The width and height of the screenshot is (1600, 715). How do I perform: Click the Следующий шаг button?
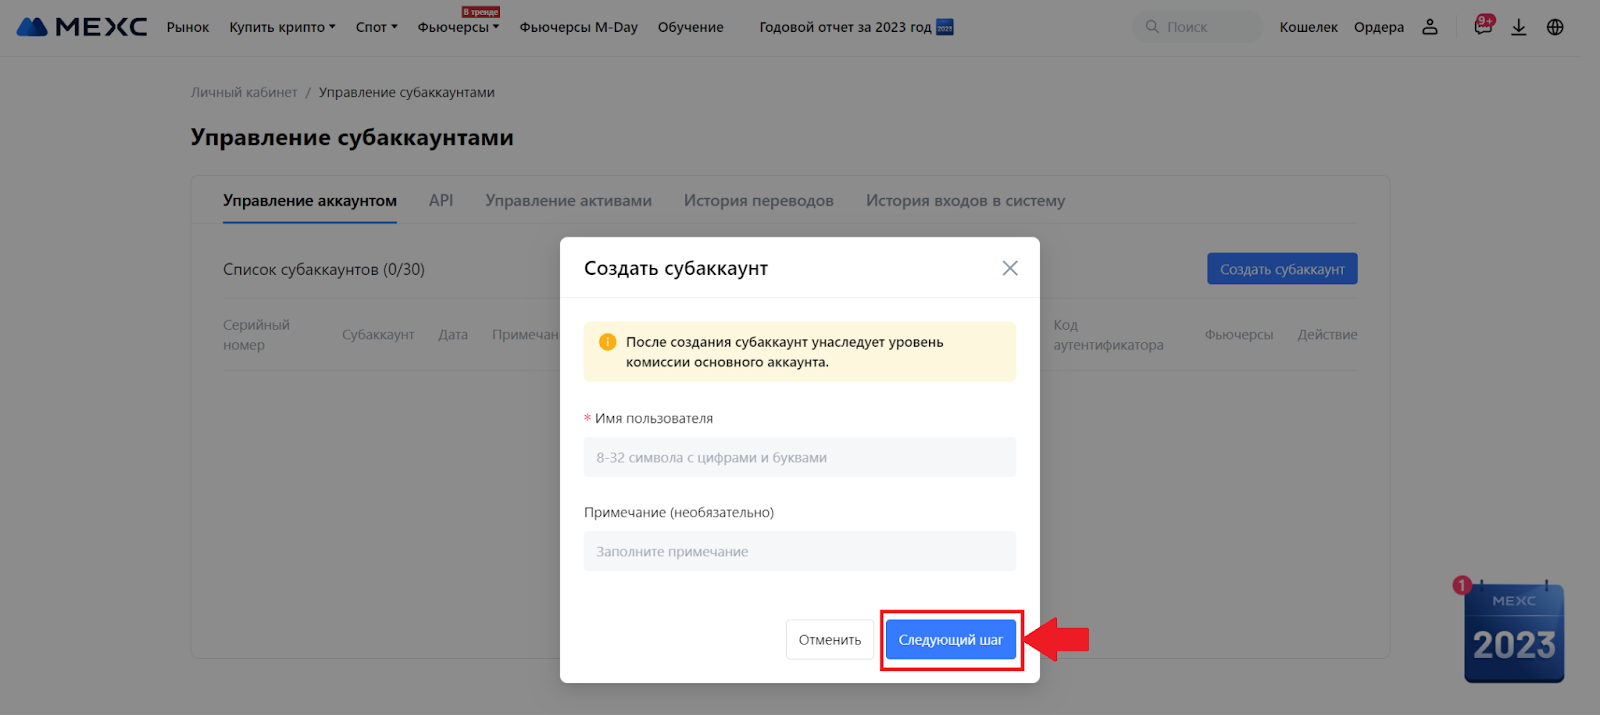951,640
